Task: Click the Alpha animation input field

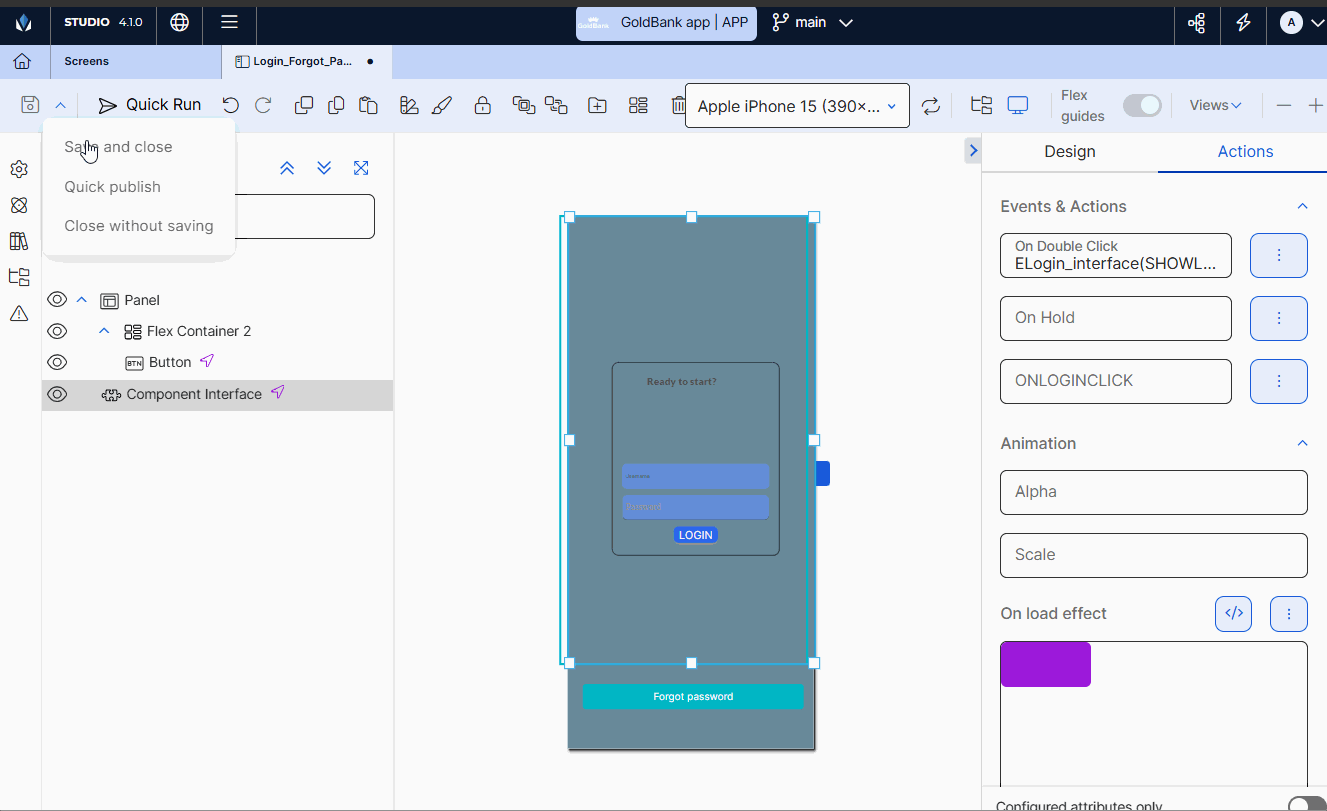Action: click(1153, 492)
